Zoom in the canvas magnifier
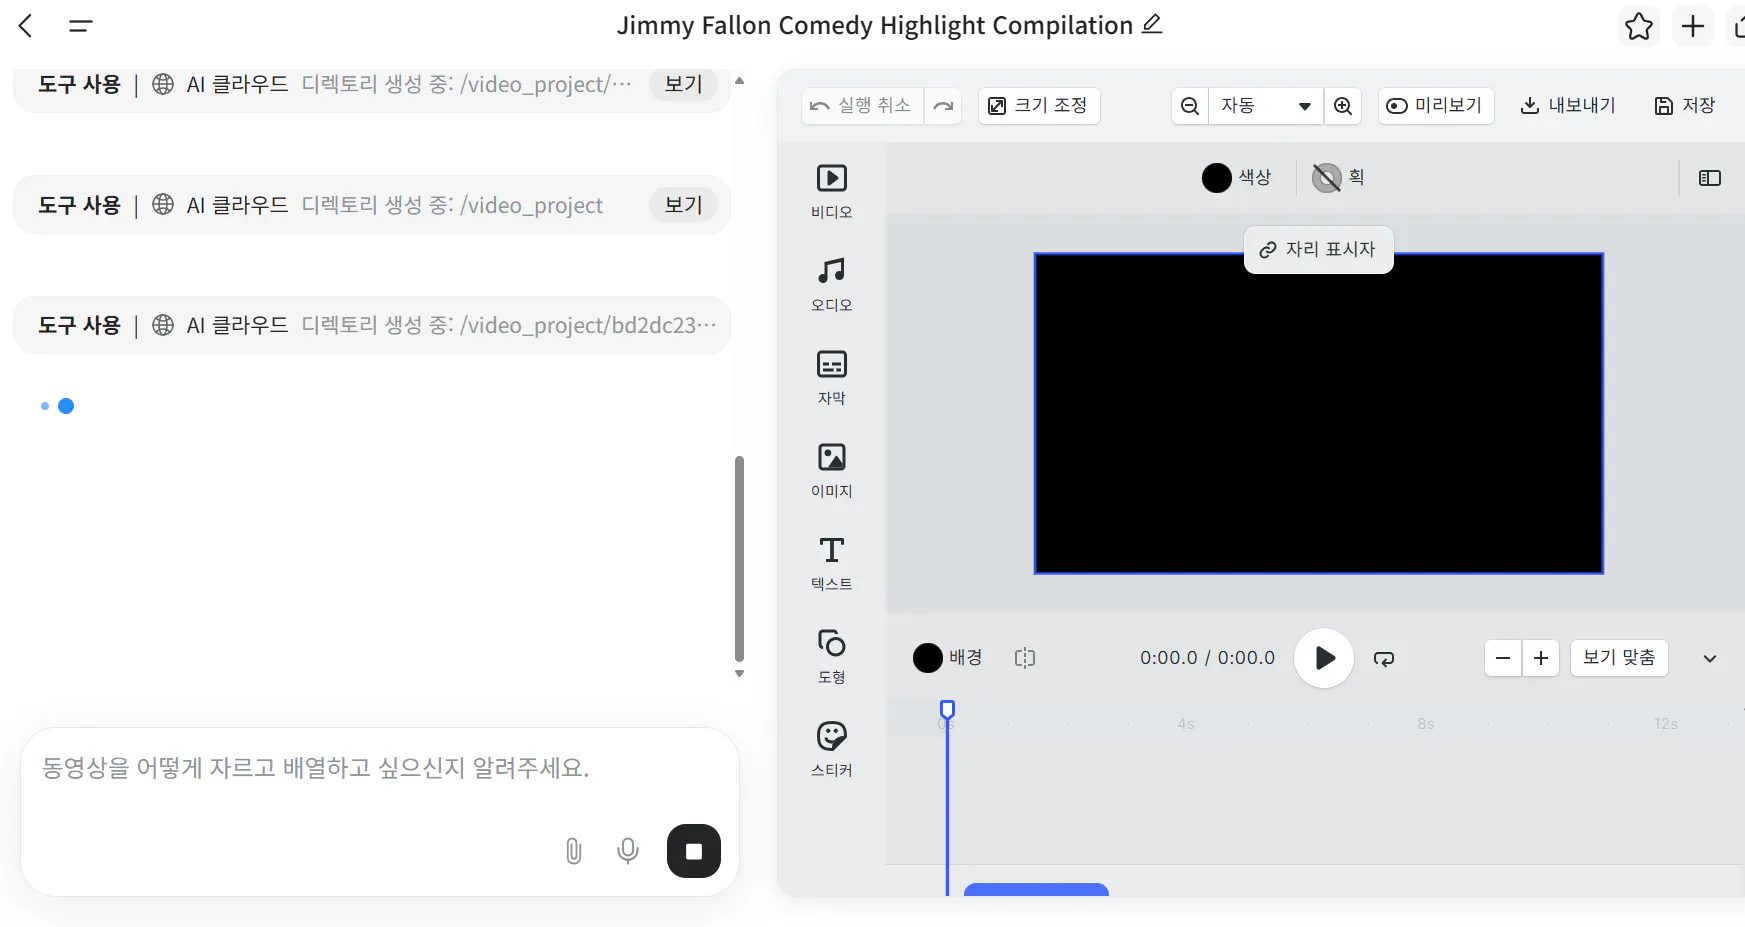This screenshot has height=927, width=1745. click(1343, 106)
